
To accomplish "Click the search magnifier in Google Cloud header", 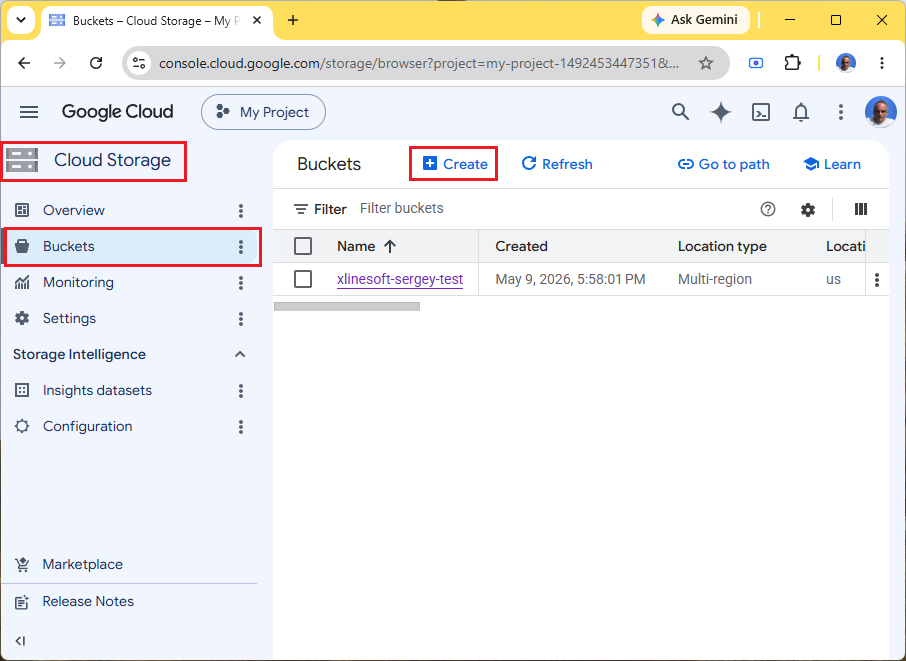I will (x=680, y=112).
